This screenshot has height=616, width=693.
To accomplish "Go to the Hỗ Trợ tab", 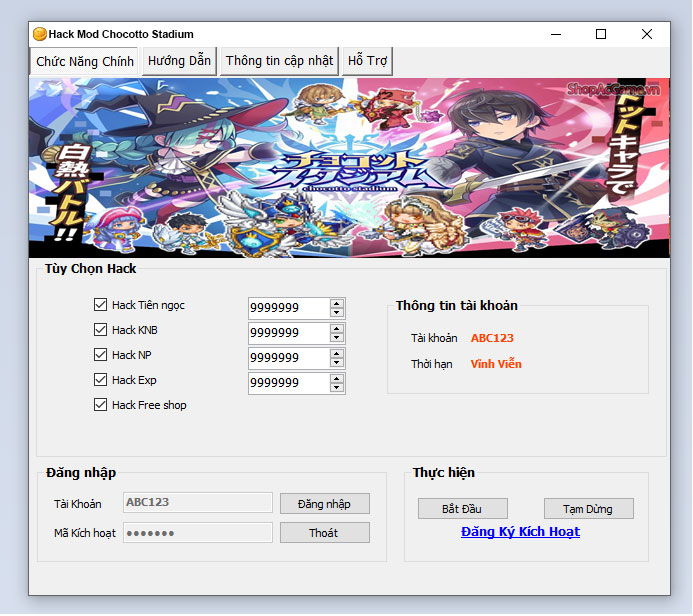I will [x=367, y=61].
